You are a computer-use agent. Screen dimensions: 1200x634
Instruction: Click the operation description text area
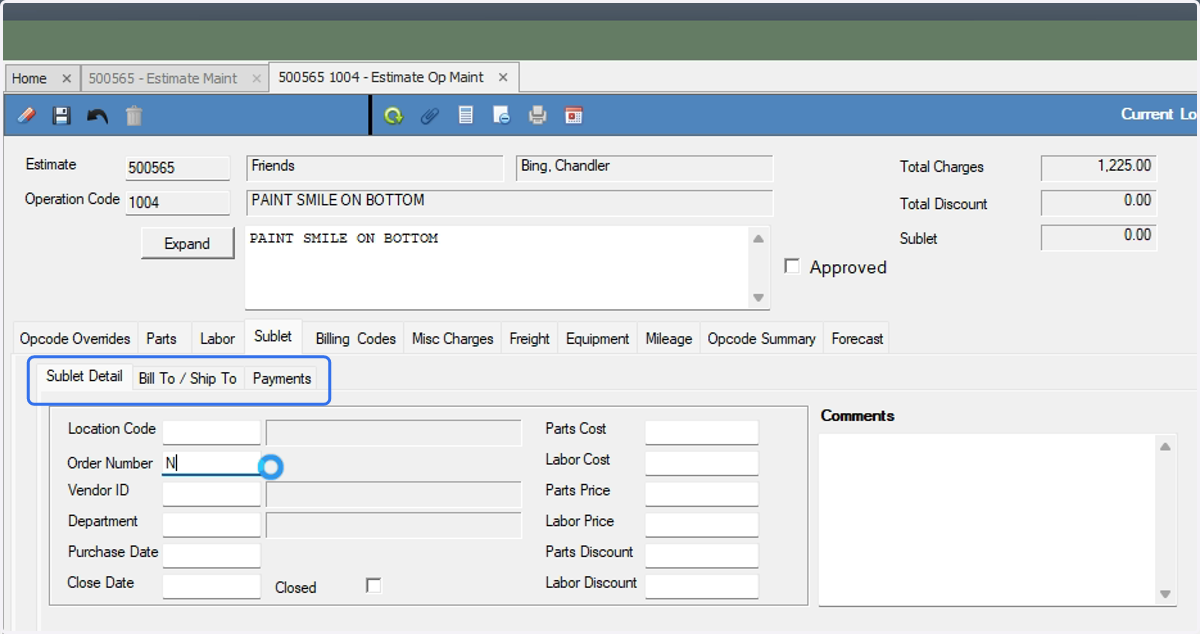497,267
